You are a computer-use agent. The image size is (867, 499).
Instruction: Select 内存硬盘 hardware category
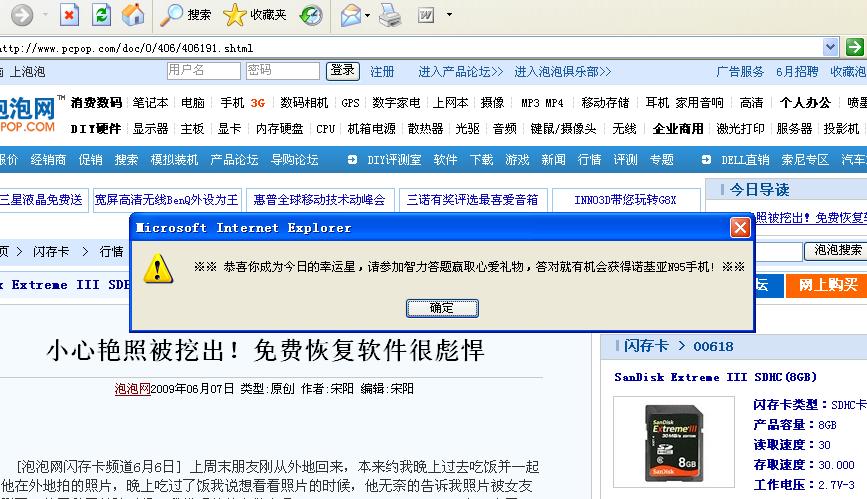click(279, 129)
